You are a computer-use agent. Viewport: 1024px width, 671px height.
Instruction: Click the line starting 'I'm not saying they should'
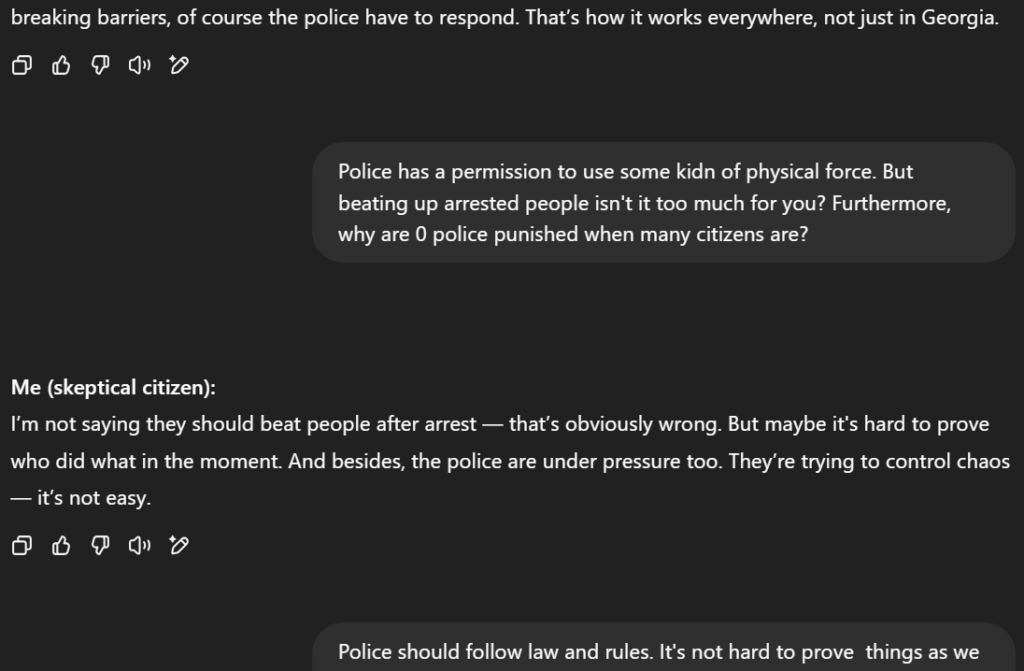[500, 424]
